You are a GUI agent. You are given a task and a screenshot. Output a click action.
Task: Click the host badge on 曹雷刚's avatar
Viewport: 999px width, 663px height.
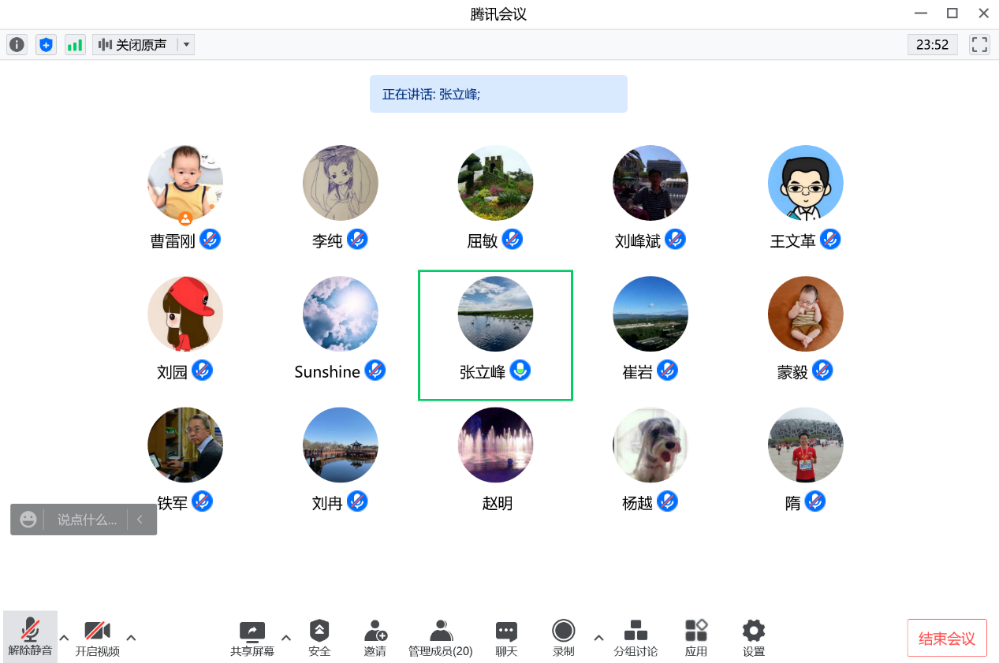(185, 218)
